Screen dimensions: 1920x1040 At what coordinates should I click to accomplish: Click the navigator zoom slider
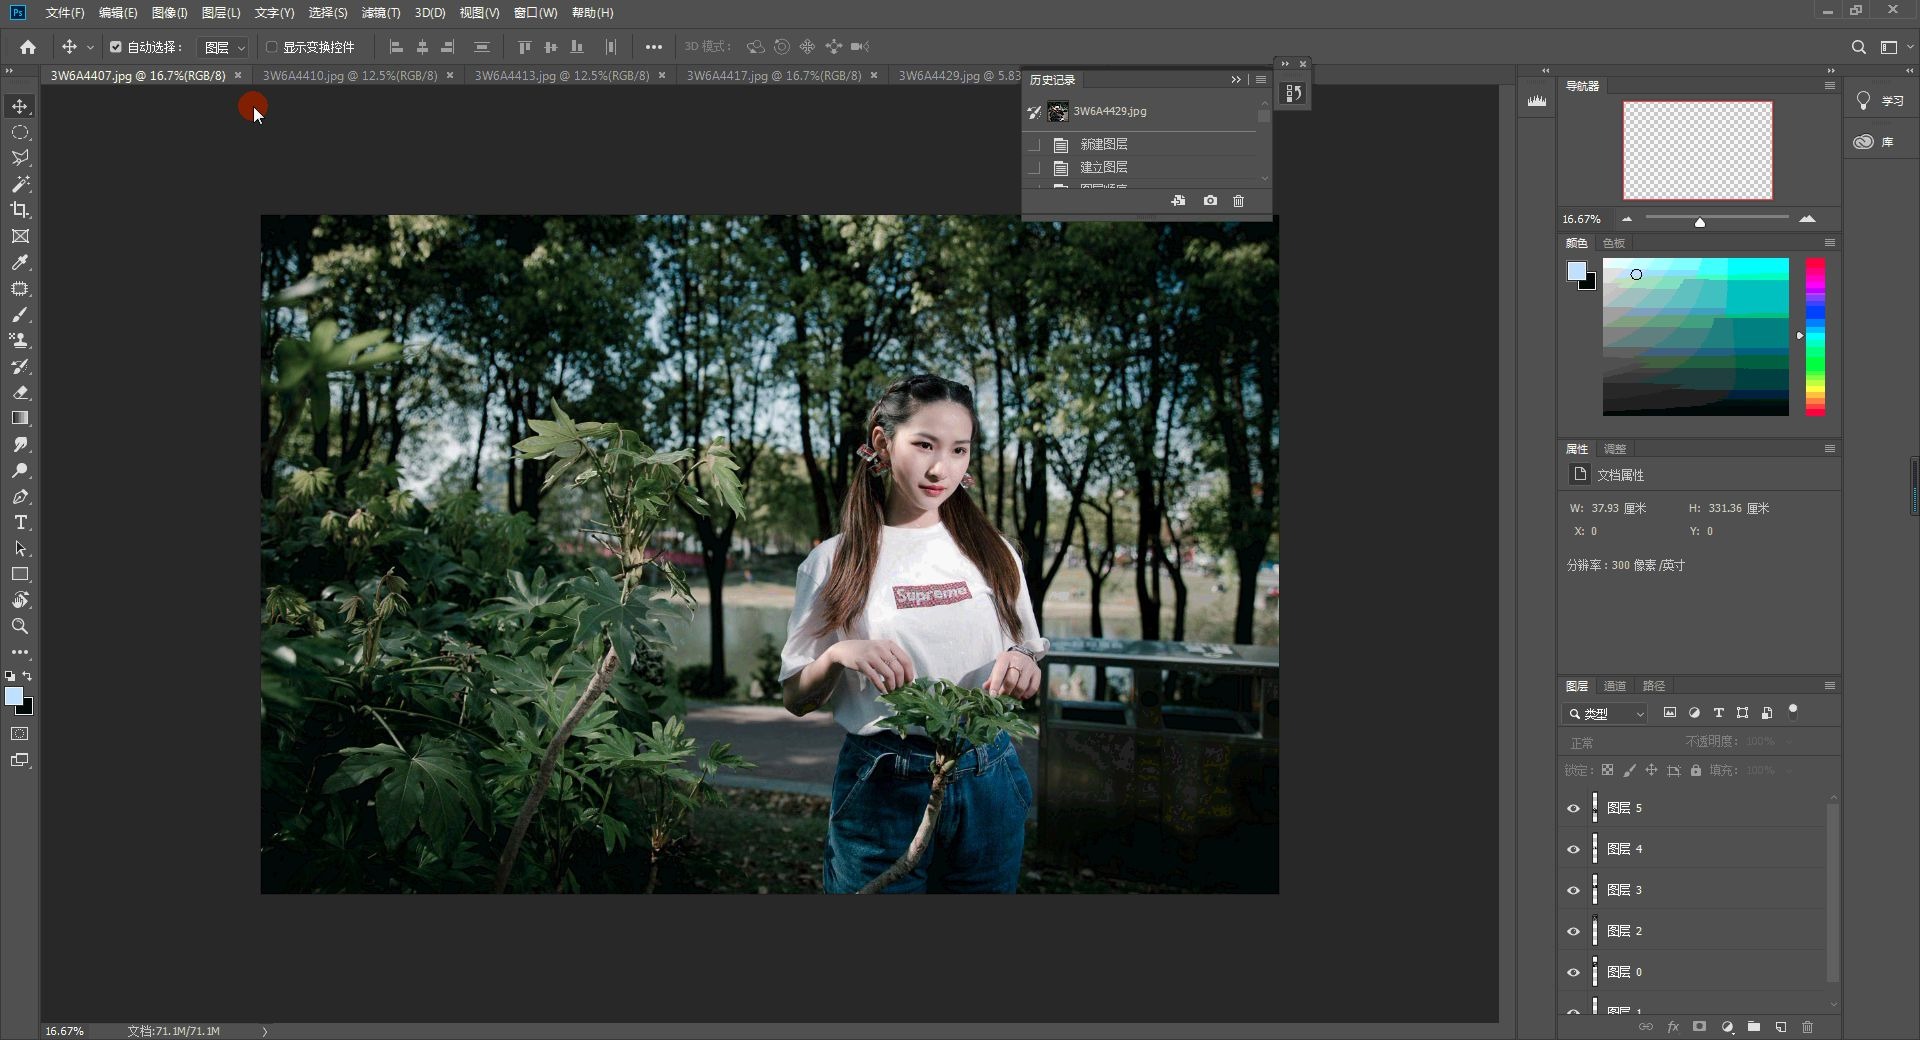[1717, 219]
